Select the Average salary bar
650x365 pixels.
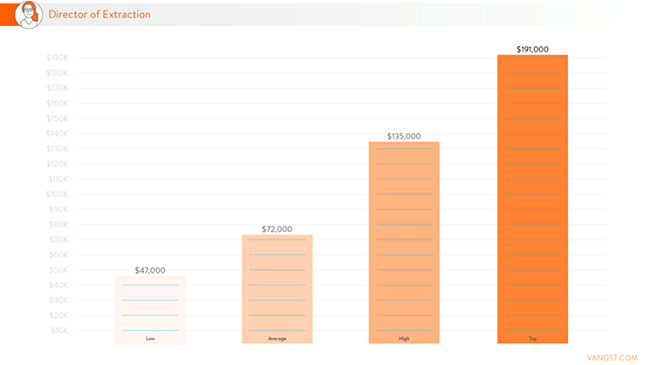pos(277,289)
